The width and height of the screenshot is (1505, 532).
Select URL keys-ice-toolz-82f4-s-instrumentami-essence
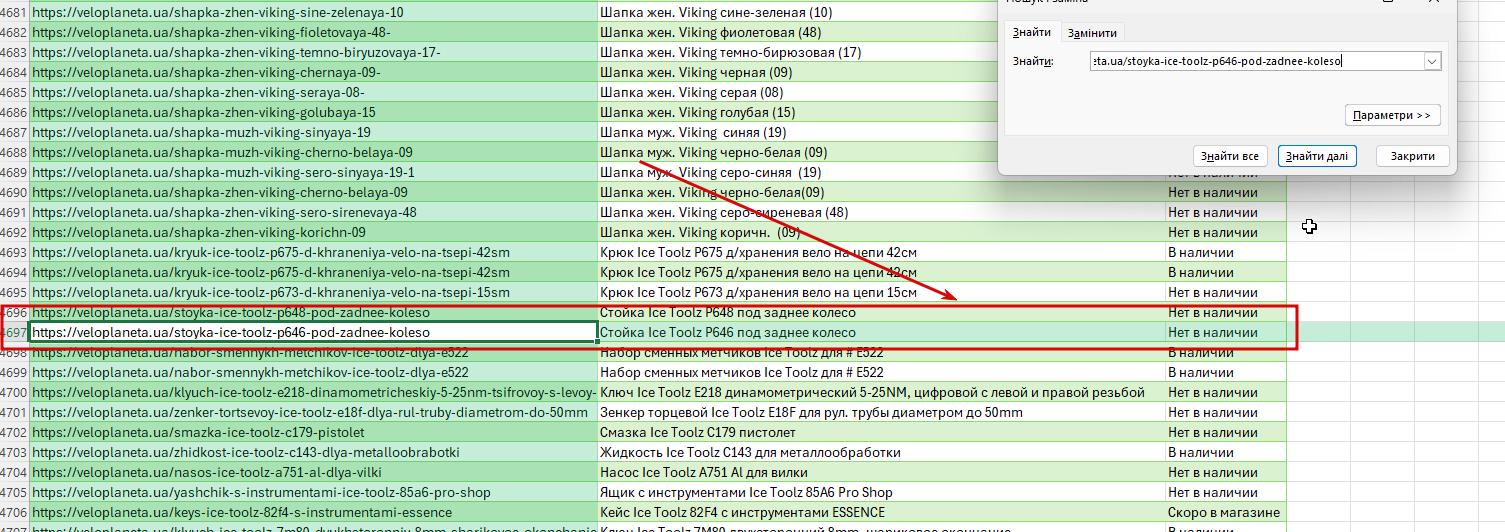313,512
